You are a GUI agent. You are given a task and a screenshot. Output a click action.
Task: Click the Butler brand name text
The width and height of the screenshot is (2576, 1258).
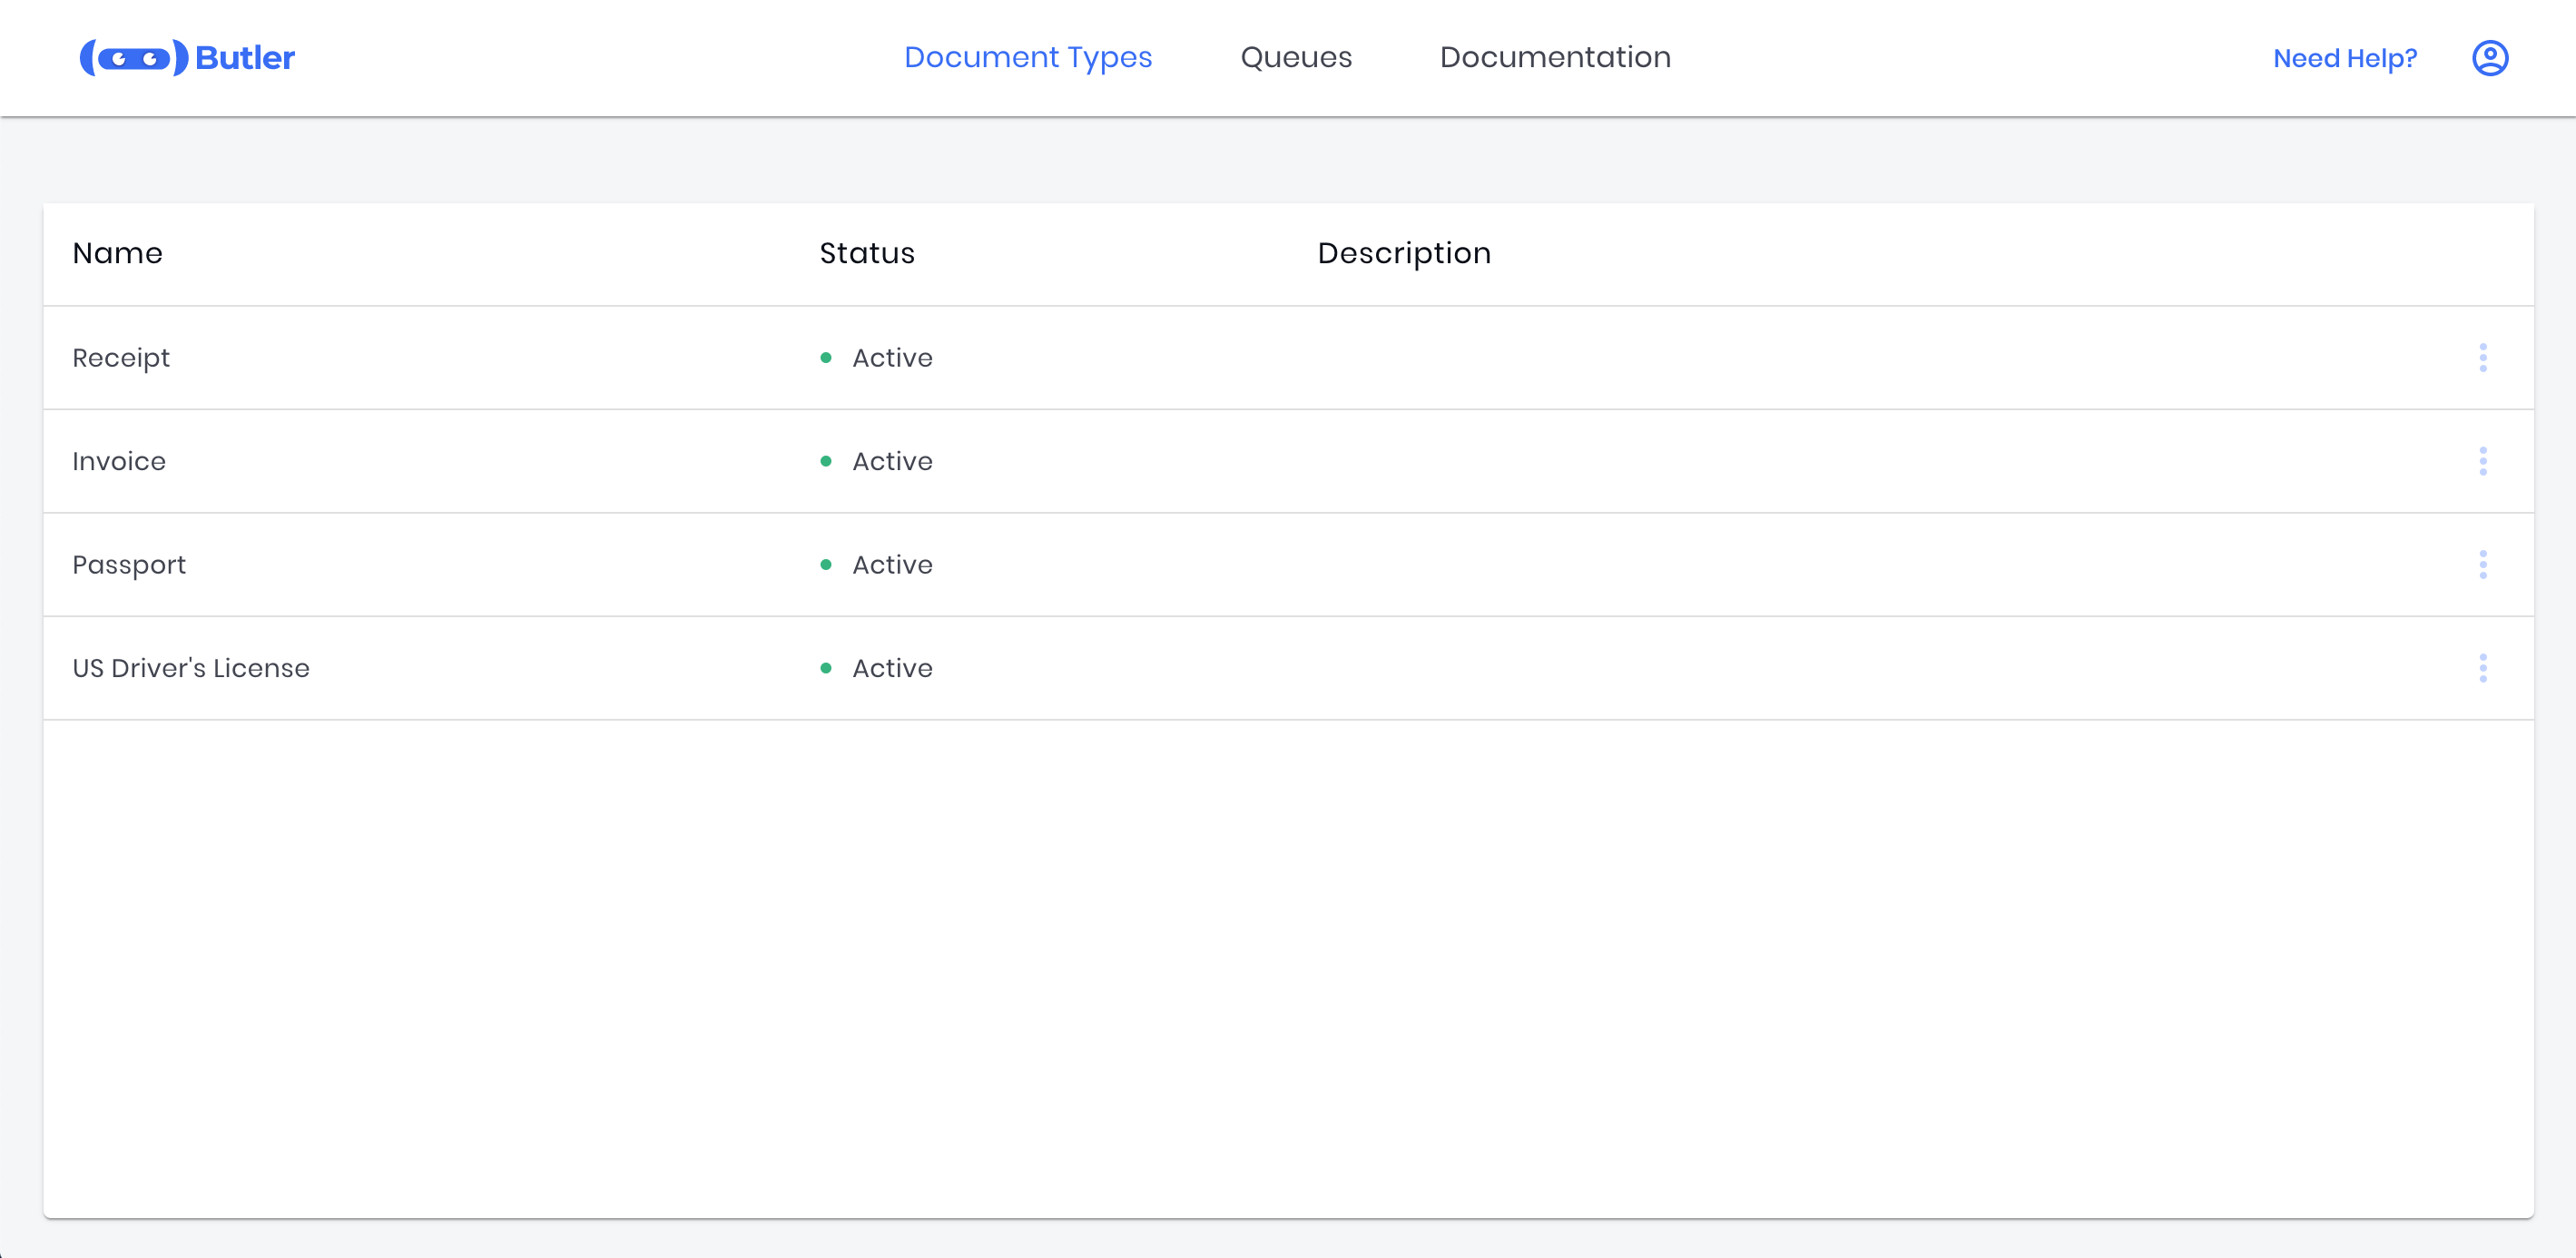(x=245, y=58)
